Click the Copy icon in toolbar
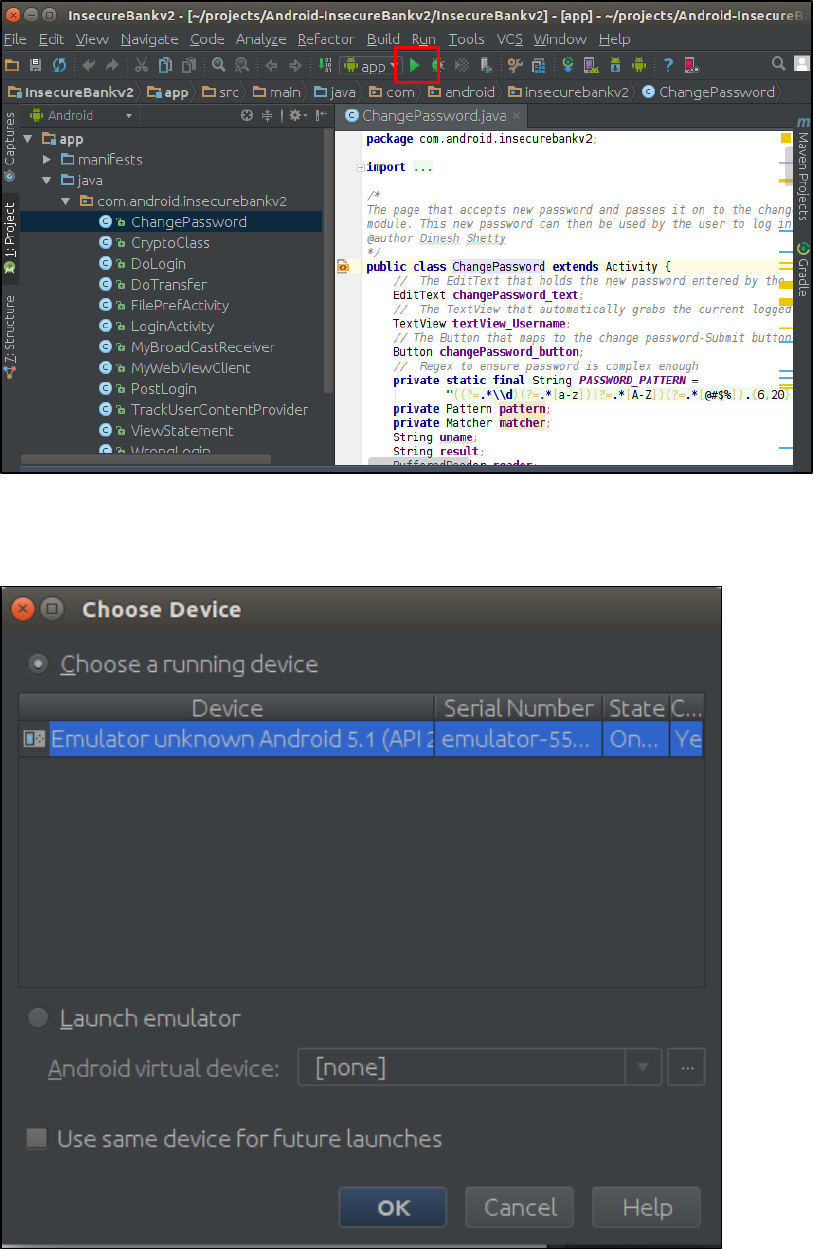Viewport: 813px width, 1249px height. 165,65
